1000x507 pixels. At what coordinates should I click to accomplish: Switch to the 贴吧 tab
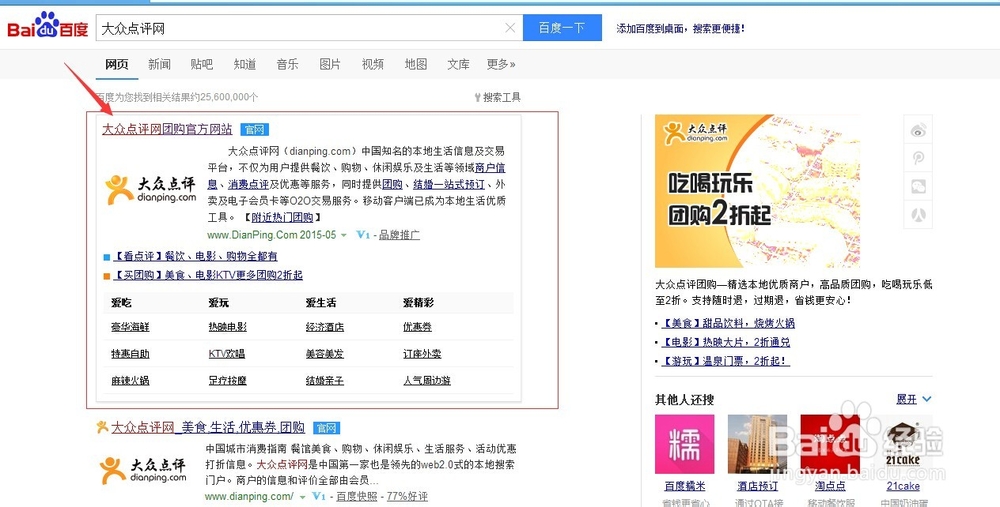(x=202, y=64)
